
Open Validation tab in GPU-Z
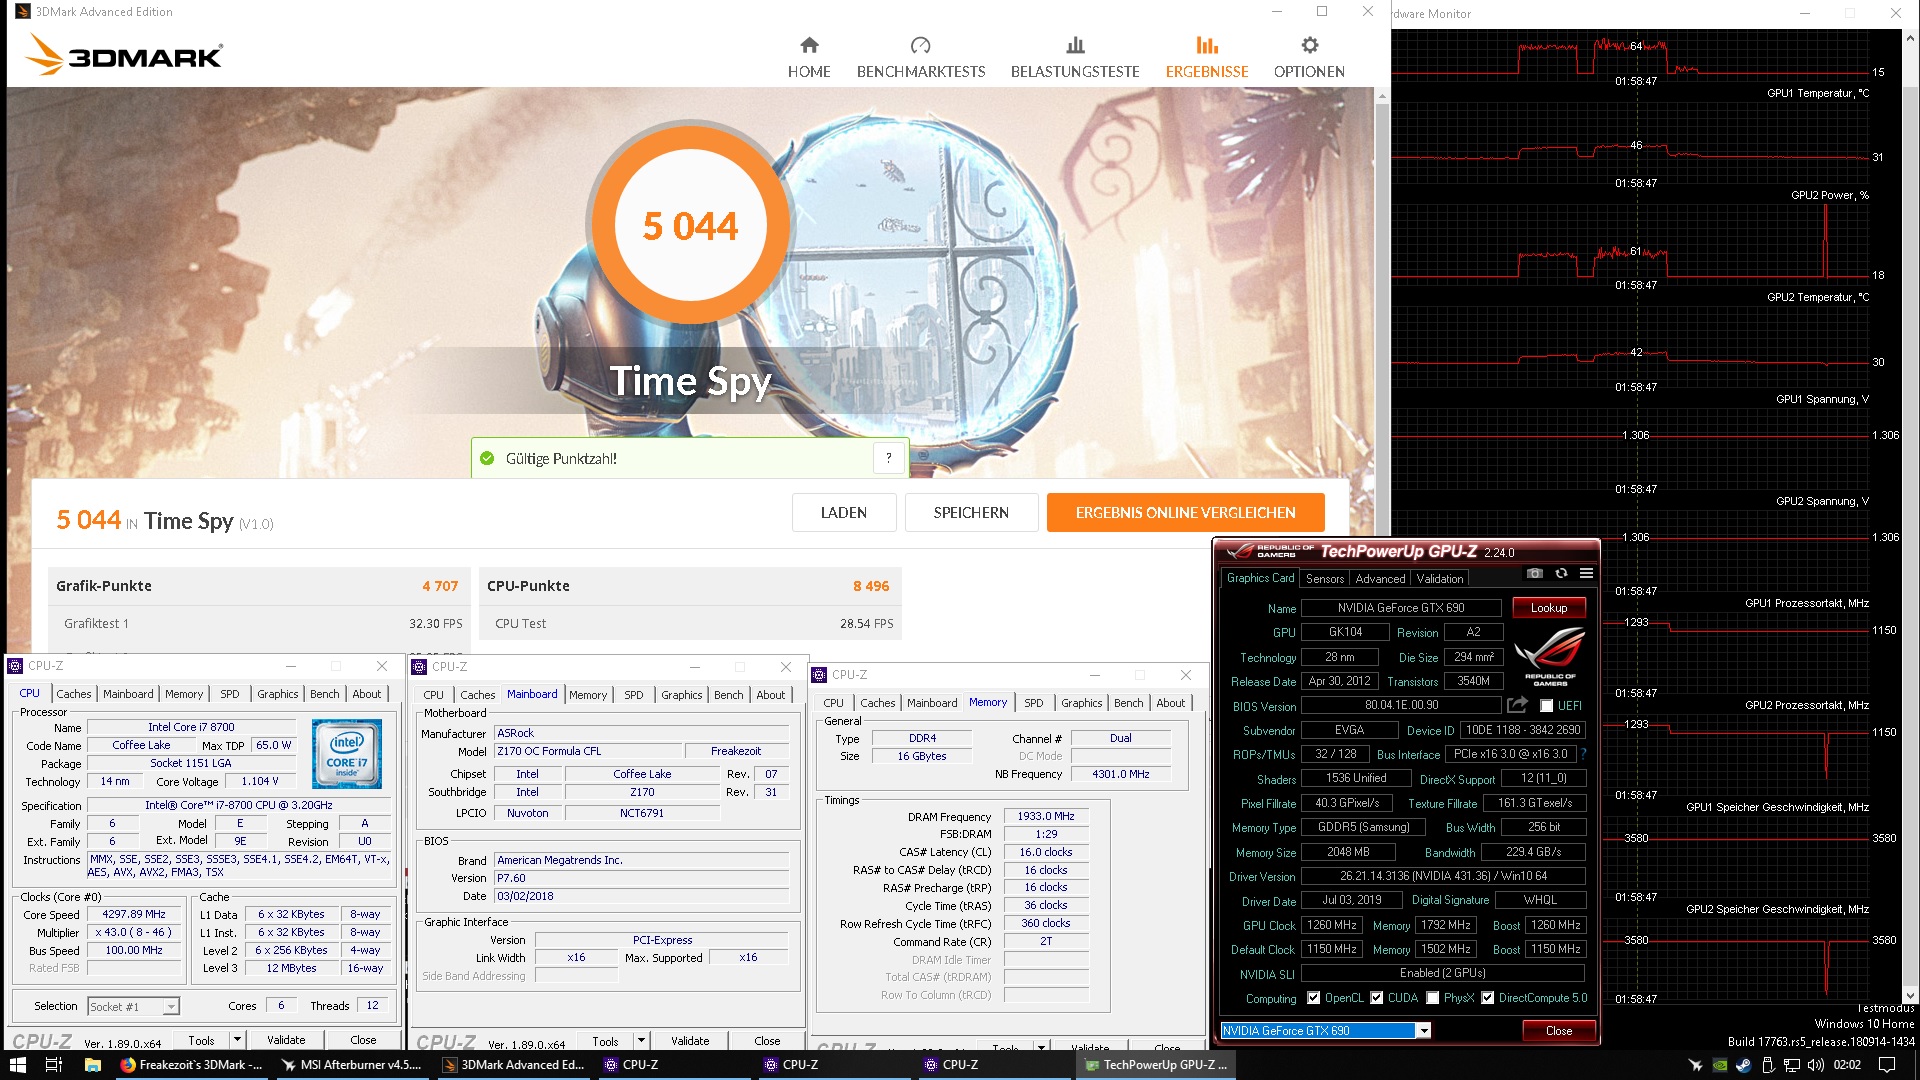coord(1440,579)
